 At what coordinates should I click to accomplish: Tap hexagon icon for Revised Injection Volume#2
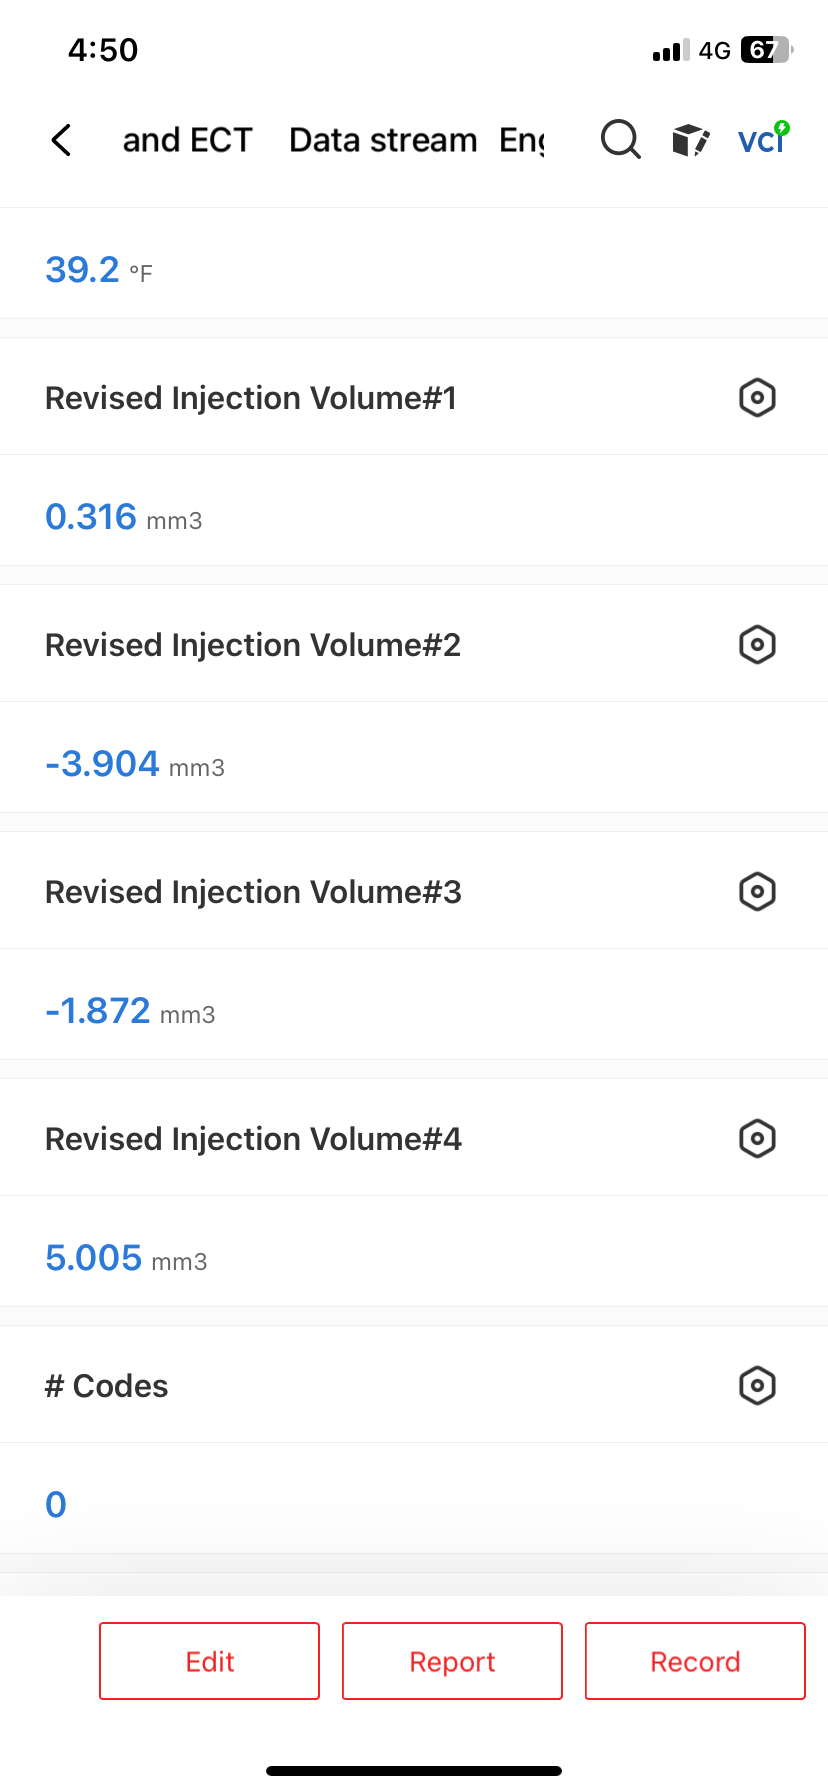pyautogui.click(x=757, y=645)
